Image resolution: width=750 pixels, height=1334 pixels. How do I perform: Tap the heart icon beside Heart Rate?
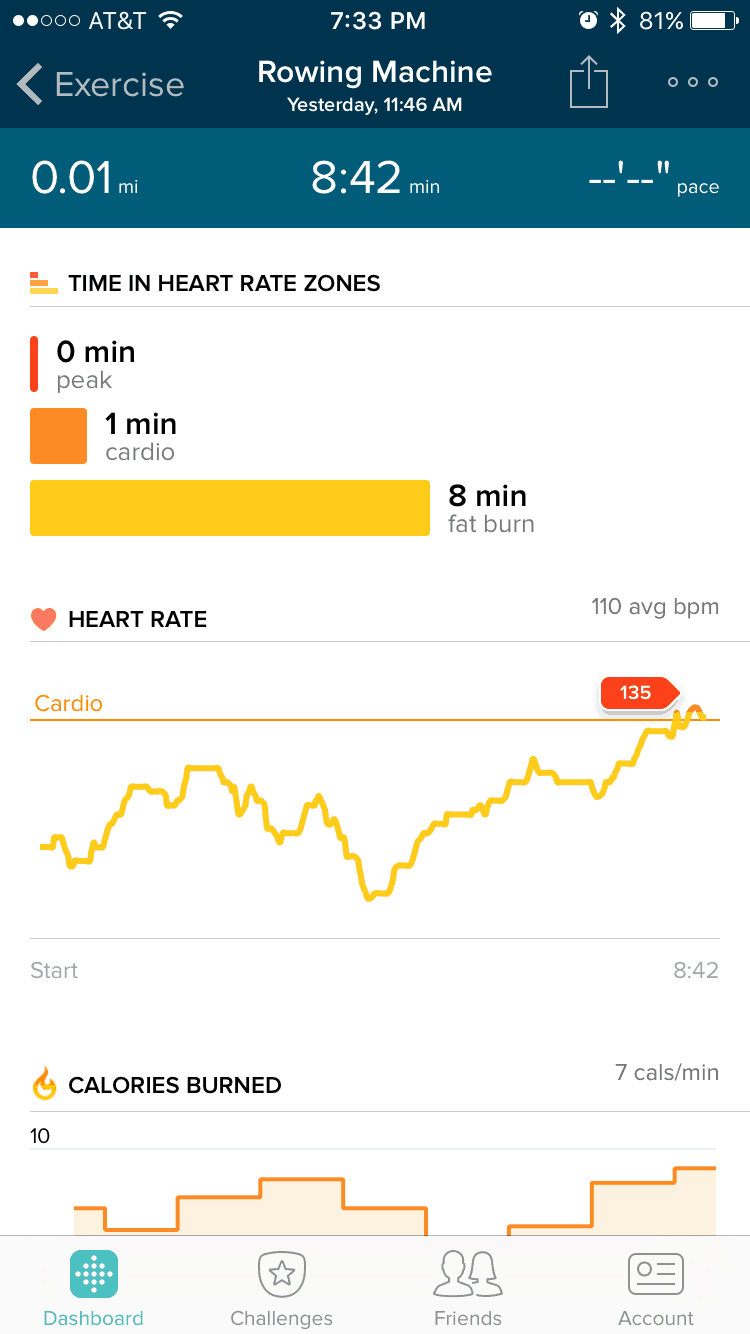[43, 619]
